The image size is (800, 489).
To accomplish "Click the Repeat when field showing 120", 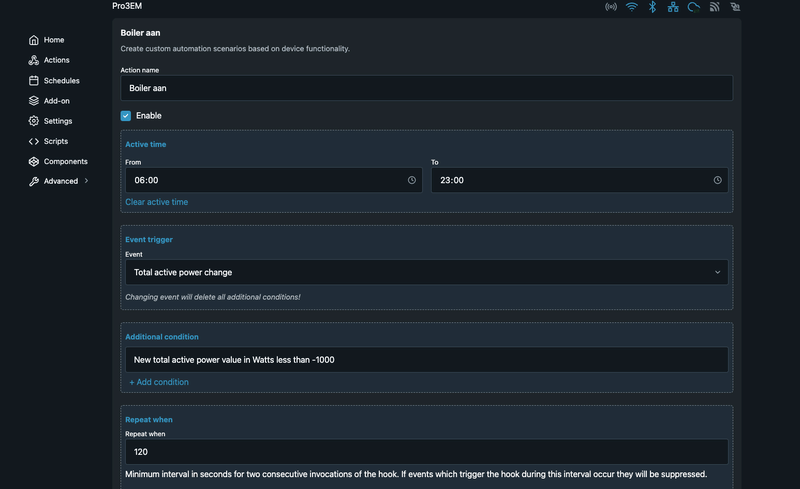I will (x=427, y=452).
